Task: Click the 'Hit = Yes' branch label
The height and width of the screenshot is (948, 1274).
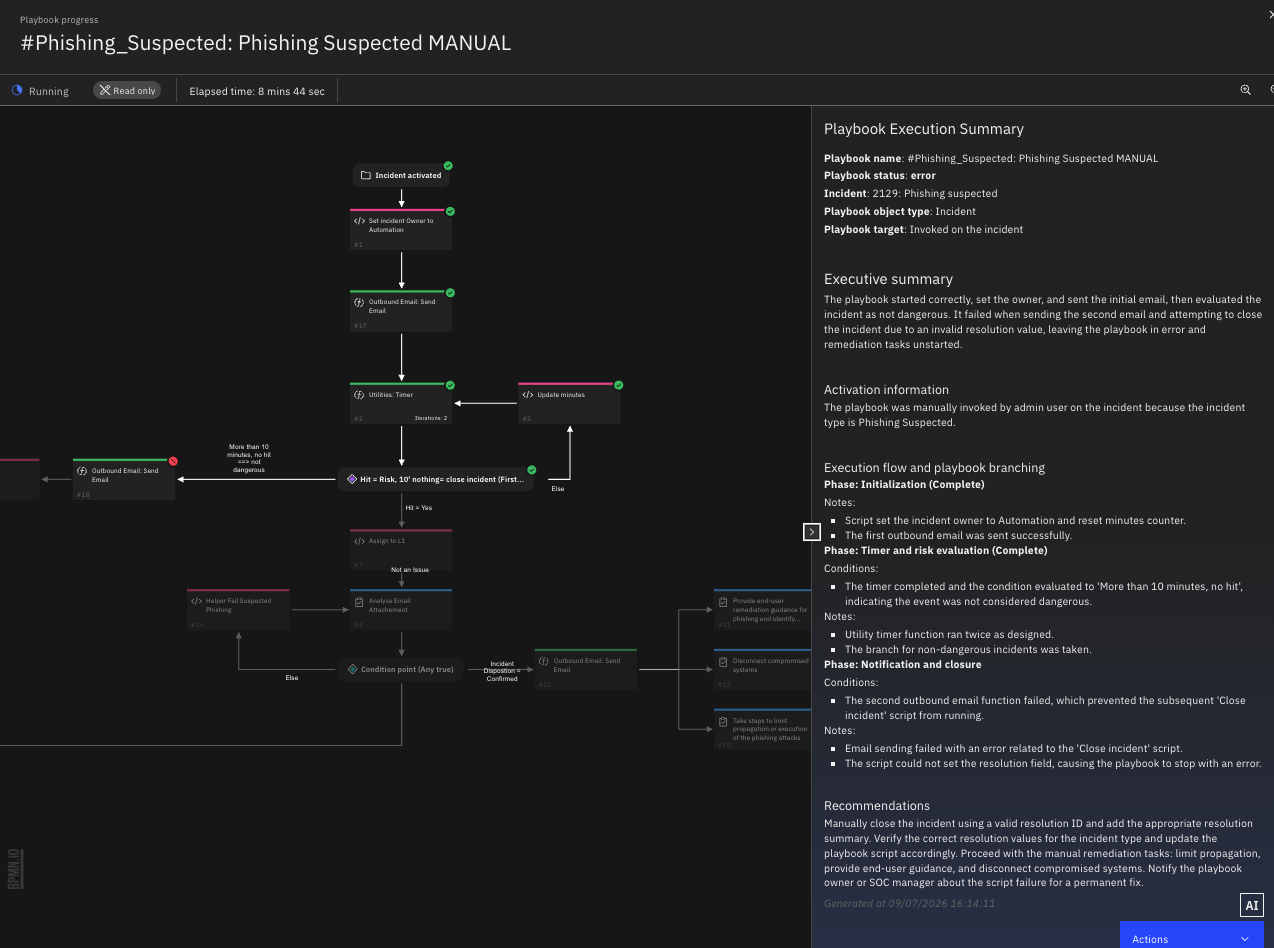Action: [418, 508]
